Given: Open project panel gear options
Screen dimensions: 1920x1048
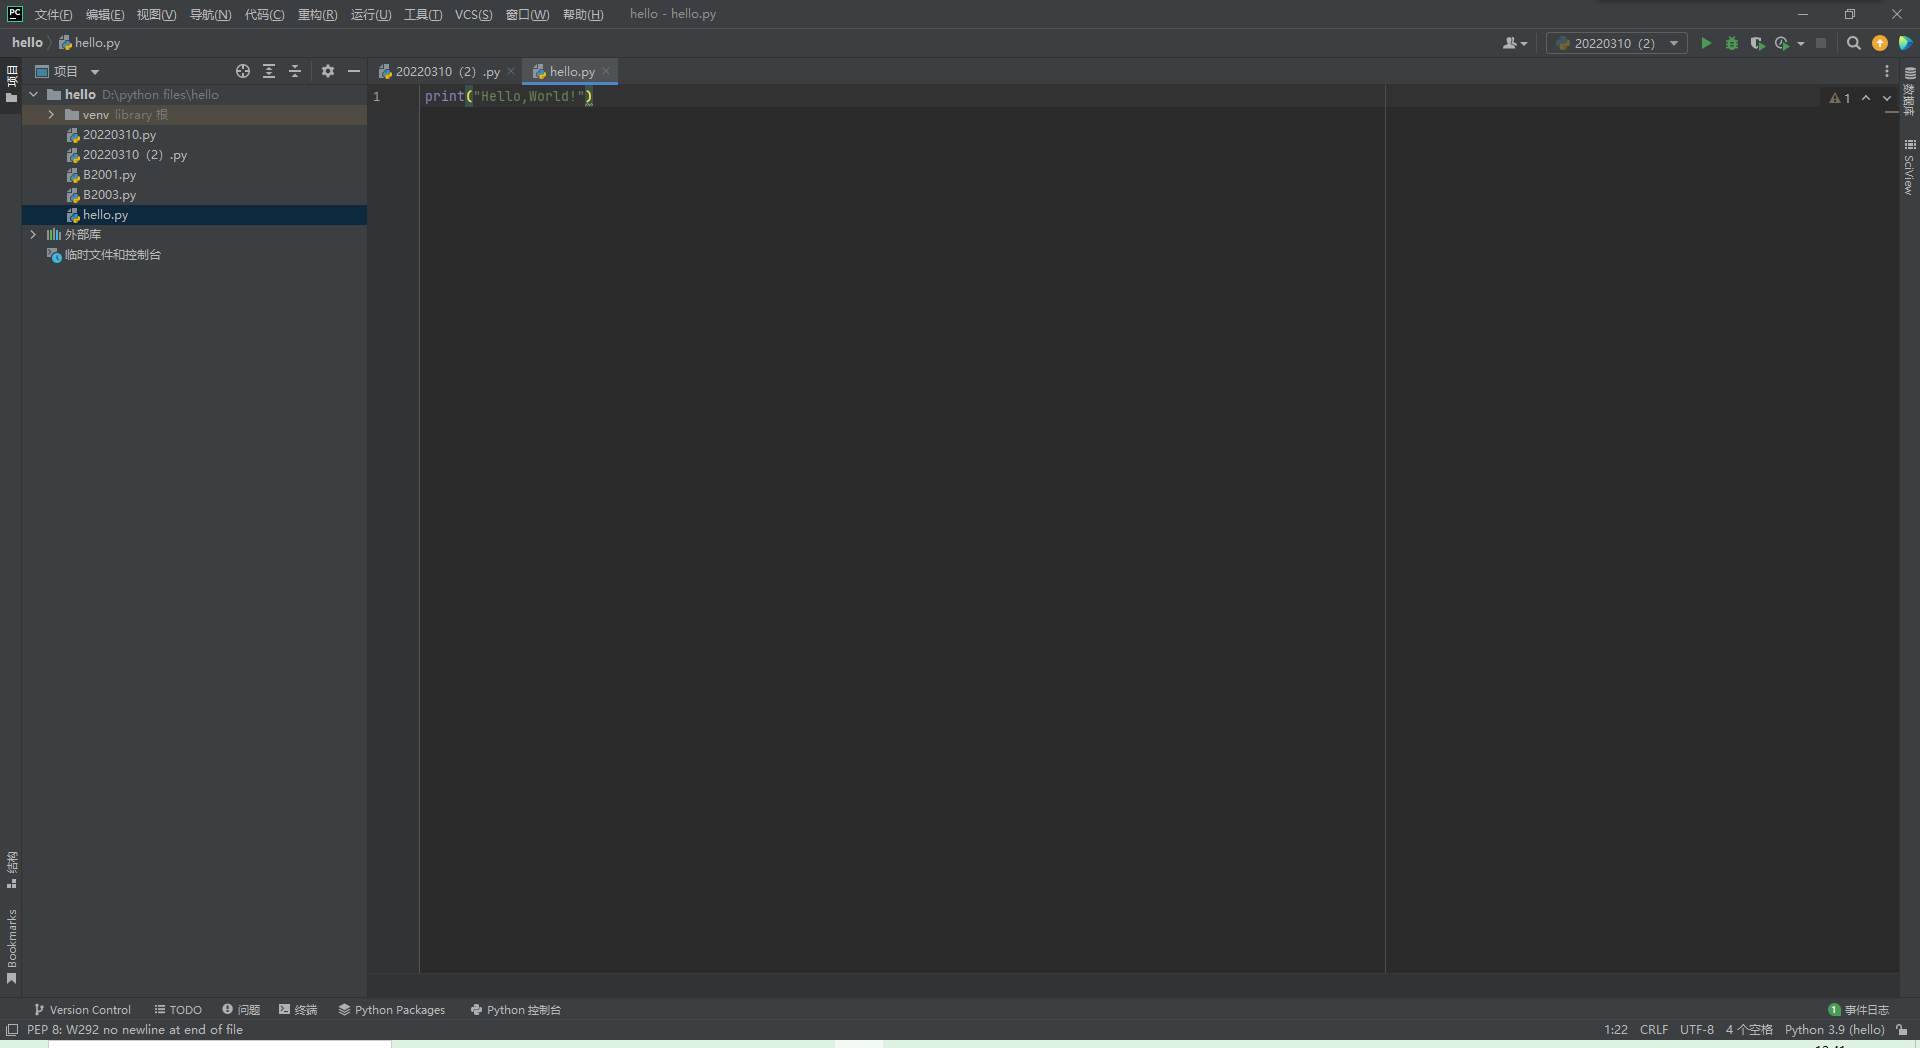Looking at the screenshot, I should point(328,71).
